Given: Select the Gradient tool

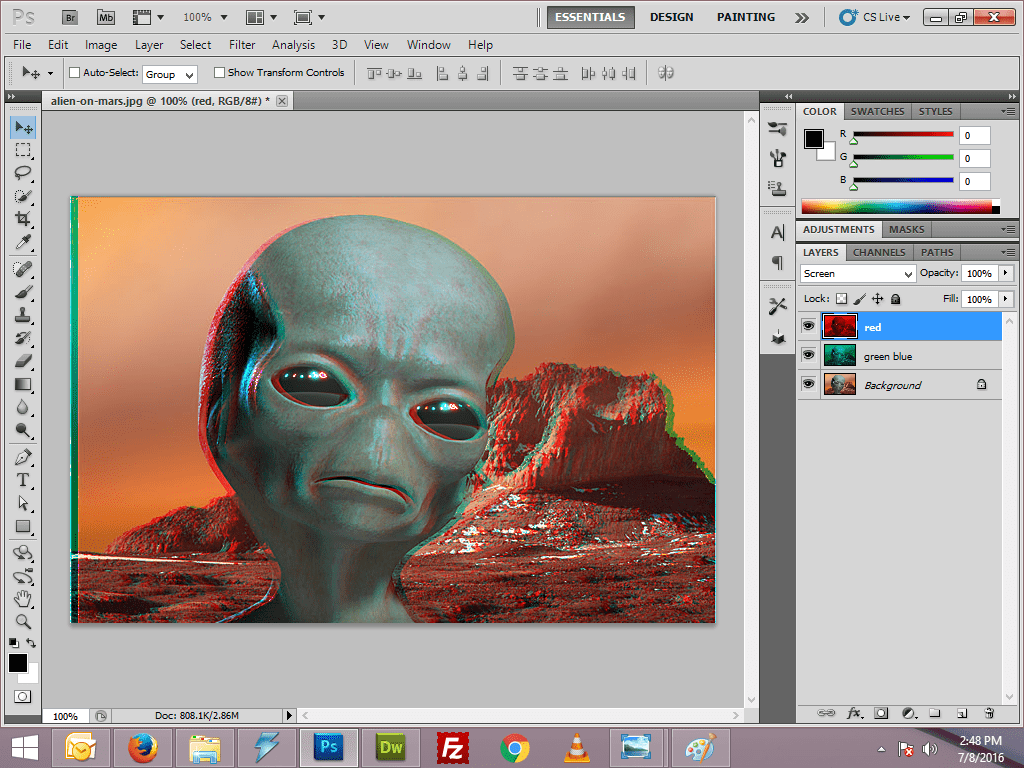Looking at the screenshot, I should [23, 384].
